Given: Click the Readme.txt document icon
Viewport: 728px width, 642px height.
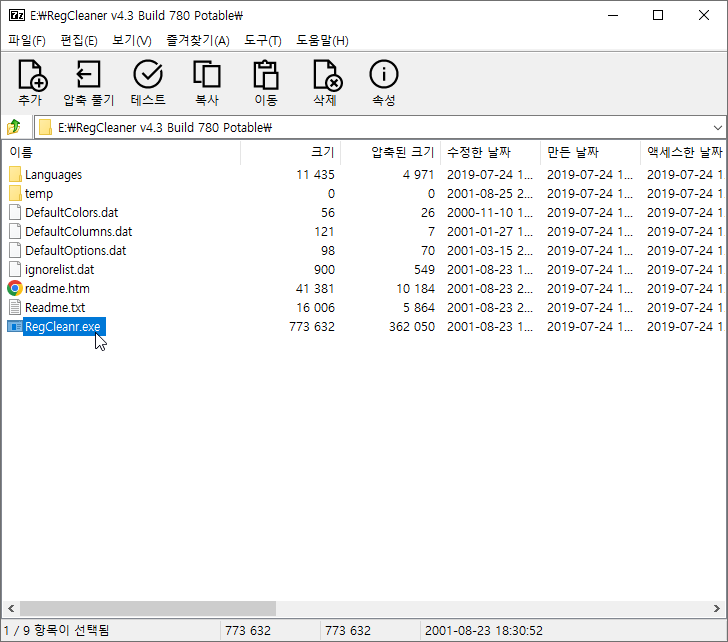Looking at the screenshot, I should click(x=15, y=307).
